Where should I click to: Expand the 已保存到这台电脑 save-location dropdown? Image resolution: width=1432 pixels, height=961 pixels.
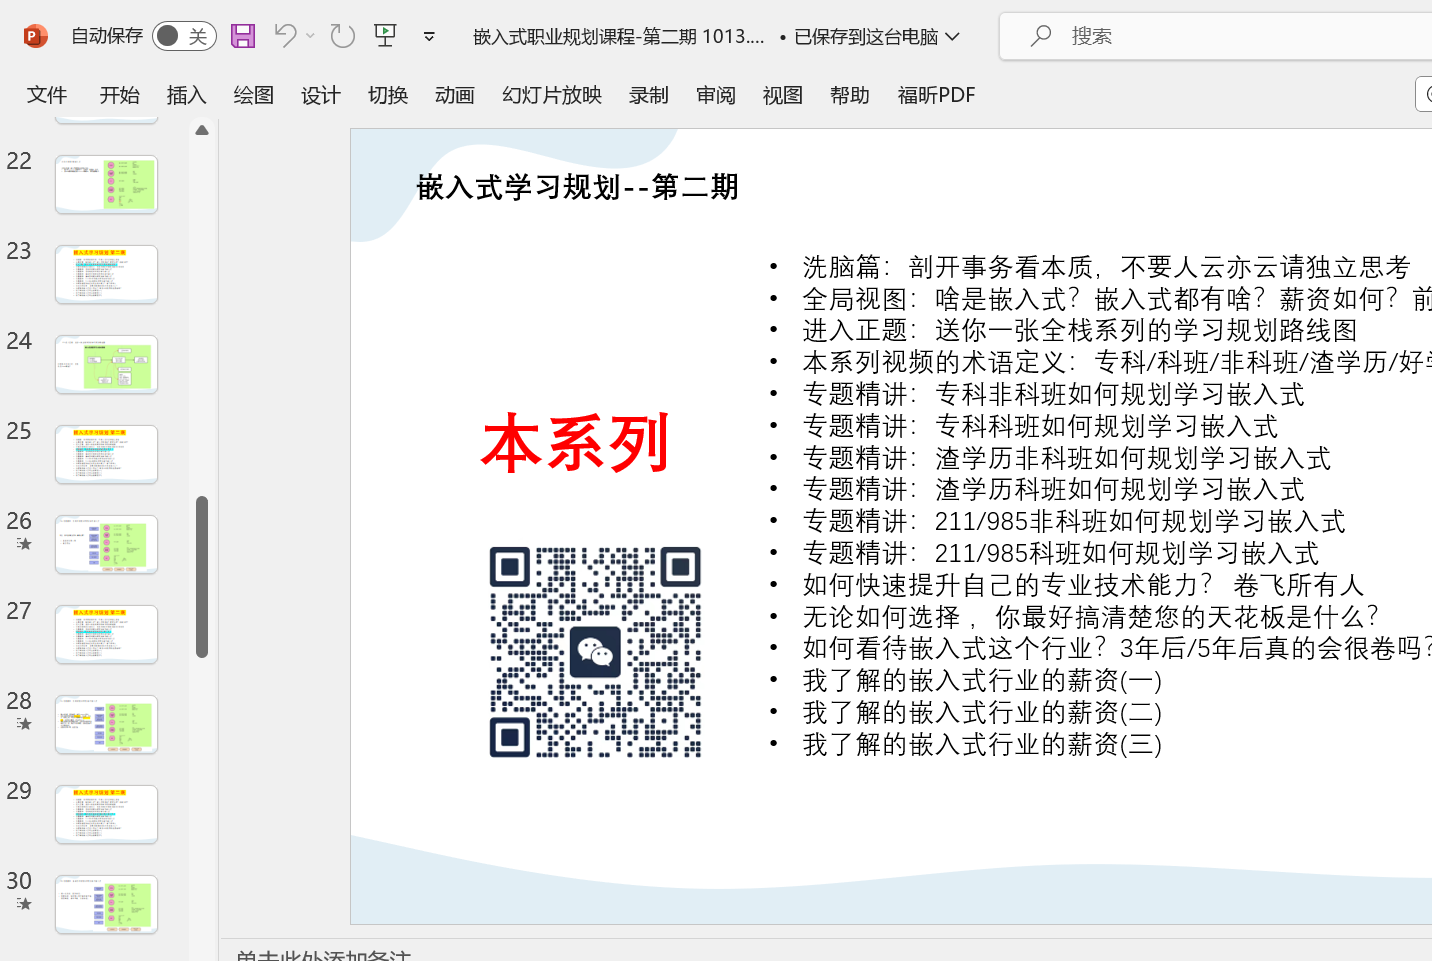point(952,37)
